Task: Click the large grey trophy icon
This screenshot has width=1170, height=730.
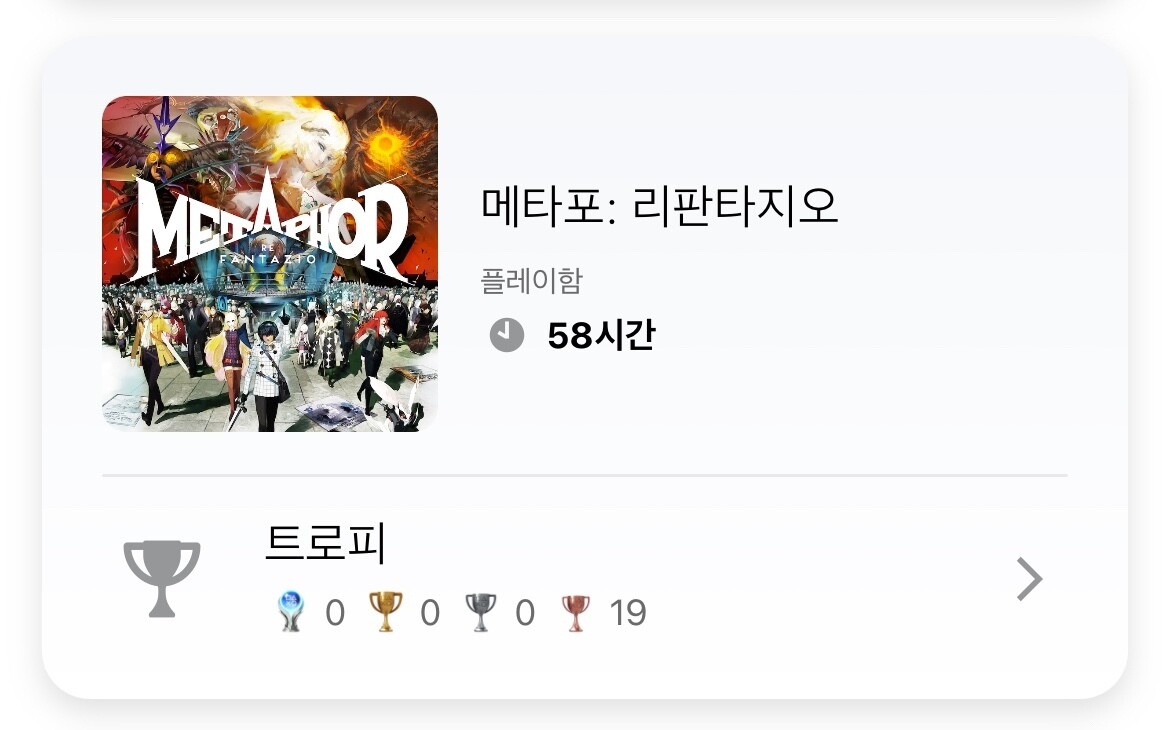Action: (x=162, y=578)
